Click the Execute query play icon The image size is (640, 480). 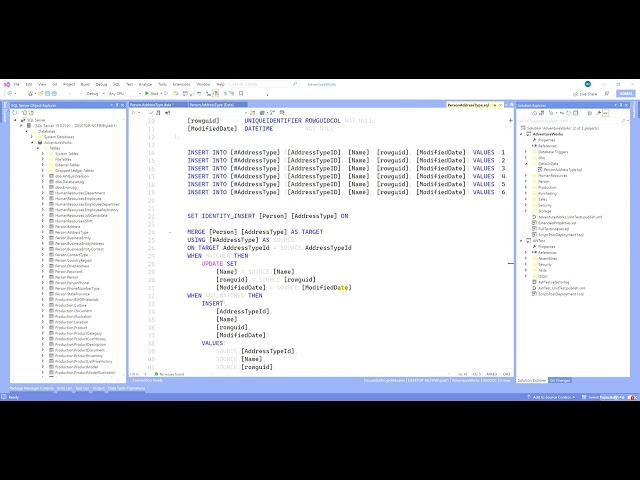[x=133, y=113]
